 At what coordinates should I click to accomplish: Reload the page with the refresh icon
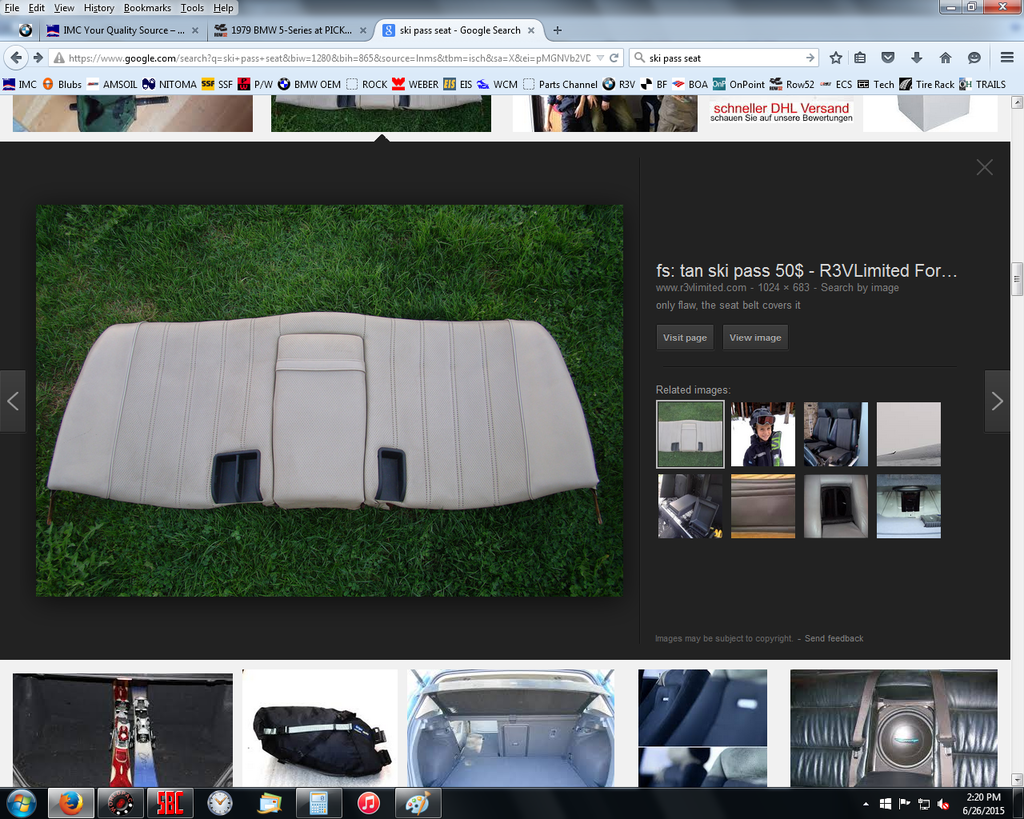613,58
